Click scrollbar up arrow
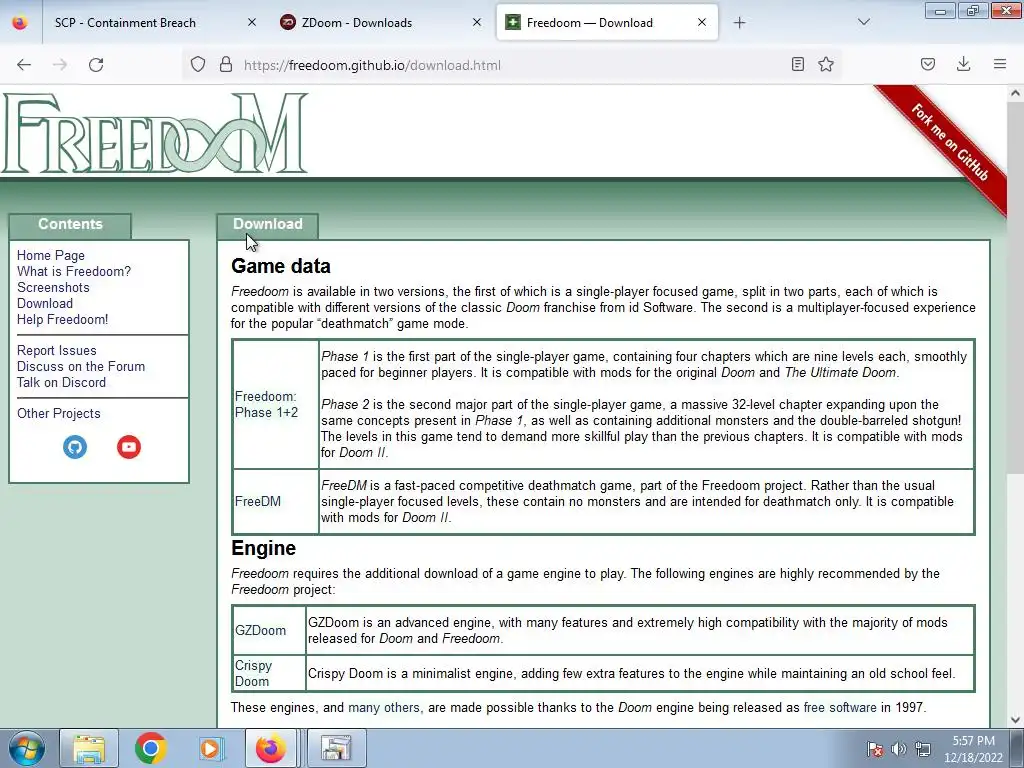The width and height of the screenshot is (1024, 768). [1015, 93]
